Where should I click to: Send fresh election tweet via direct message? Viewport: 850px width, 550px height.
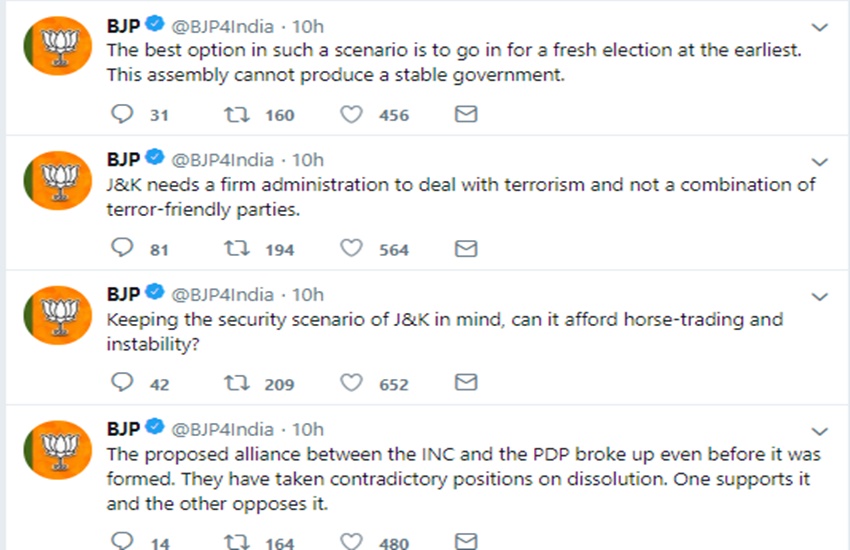(465, 115)
